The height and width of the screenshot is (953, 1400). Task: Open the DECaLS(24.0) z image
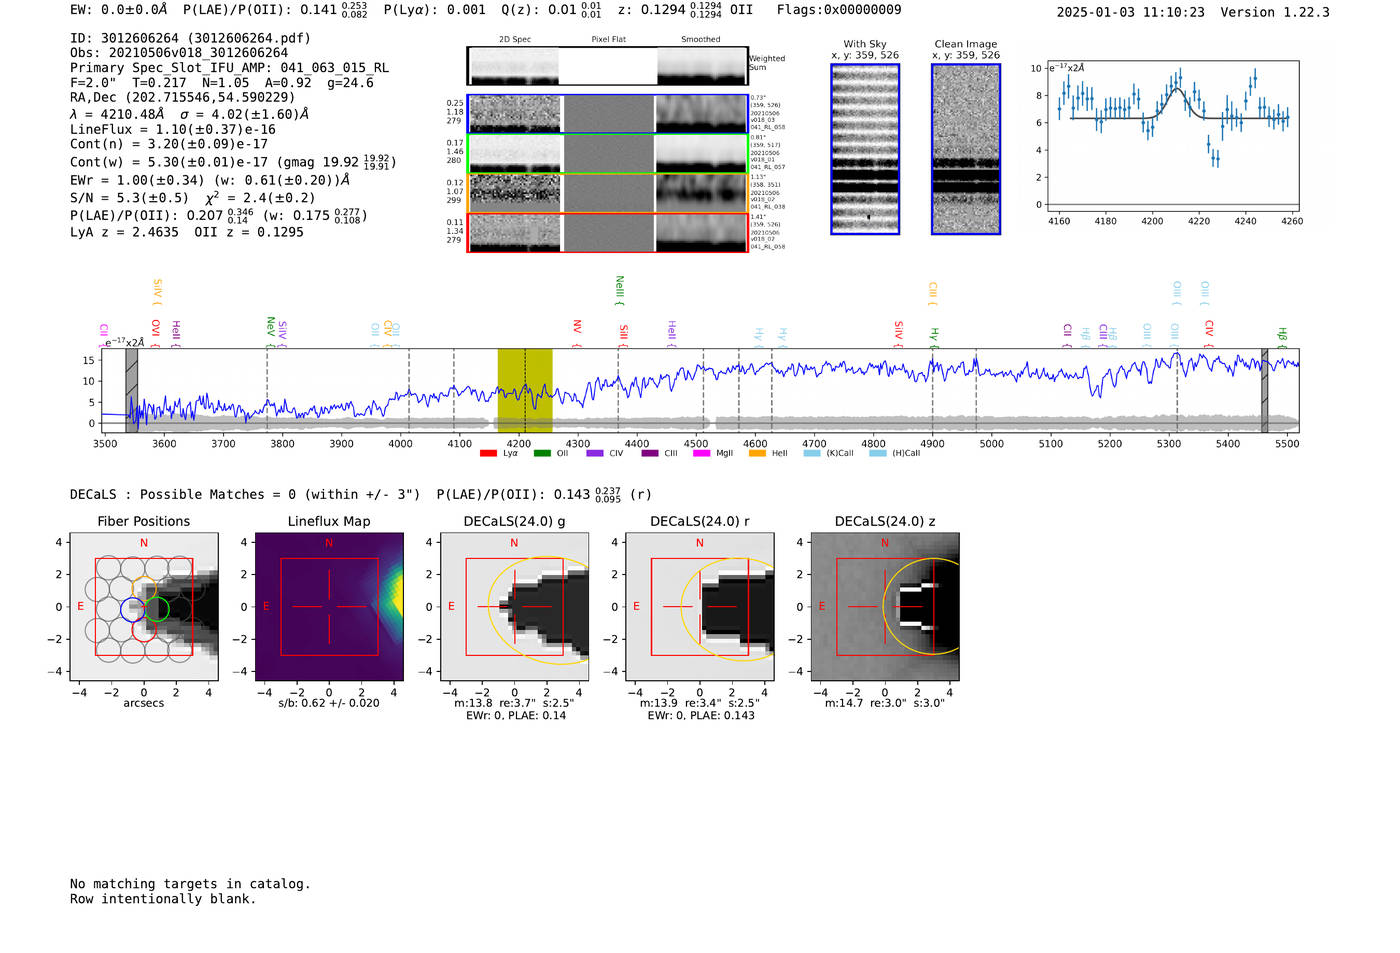pyautogui.click(x=885, y=606)
